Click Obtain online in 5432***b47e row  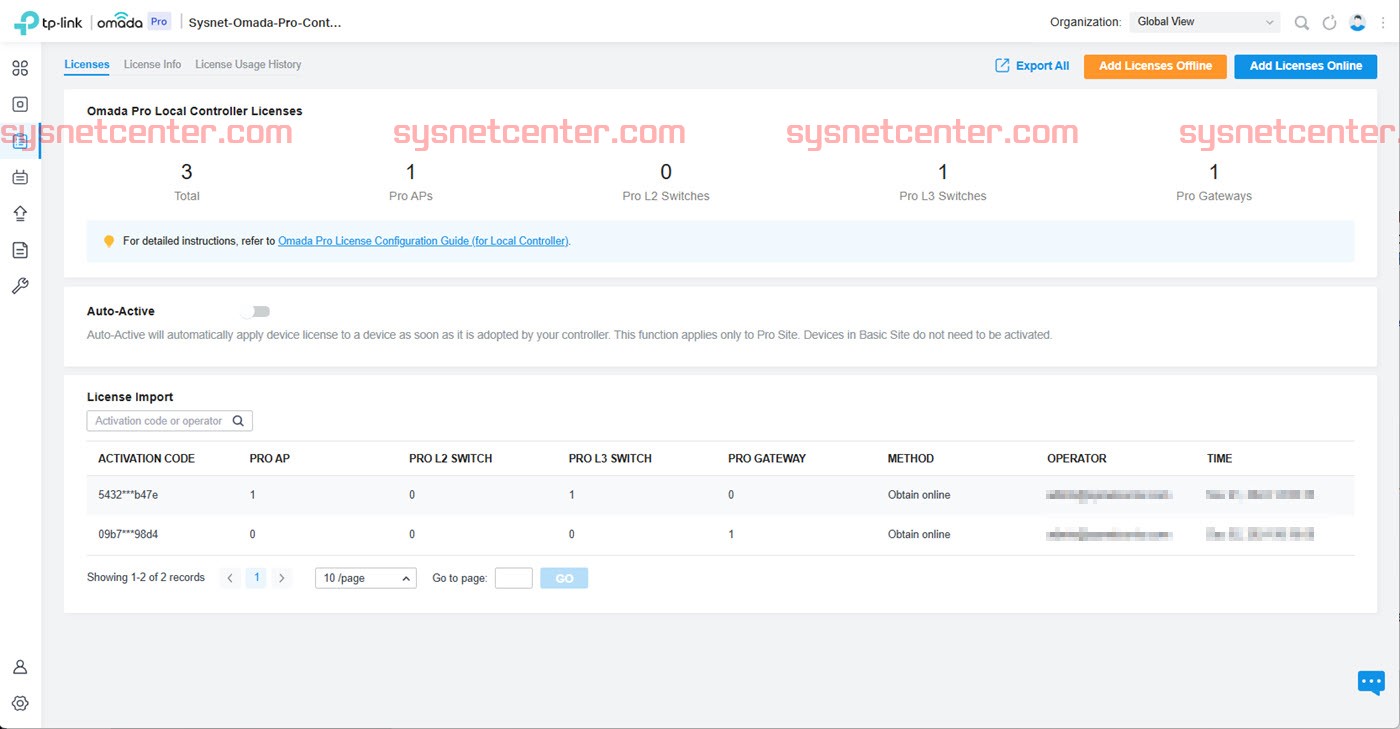(x=919, y=495)
